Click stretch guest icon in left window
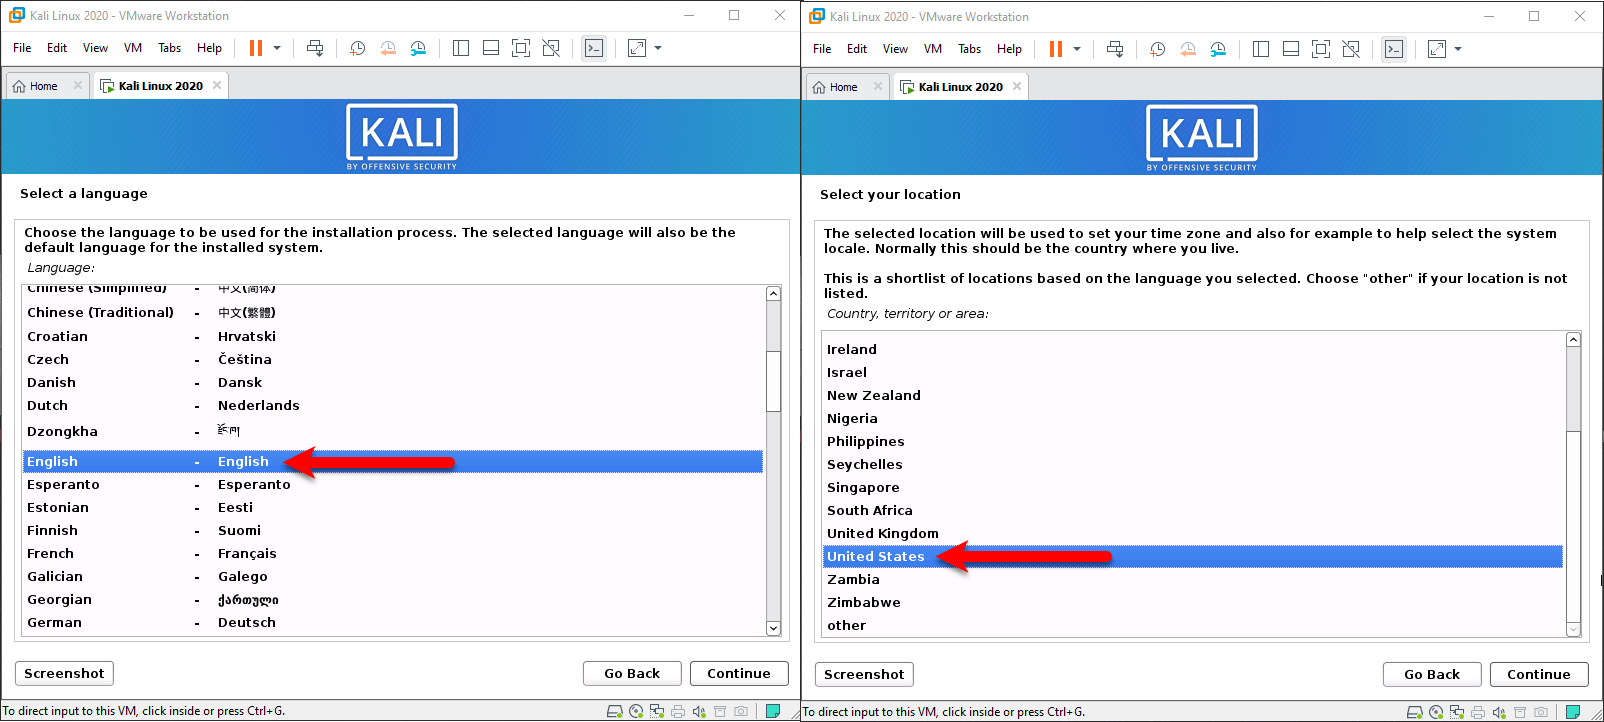This screenshot has width=1604, height=722. [637, 48]
